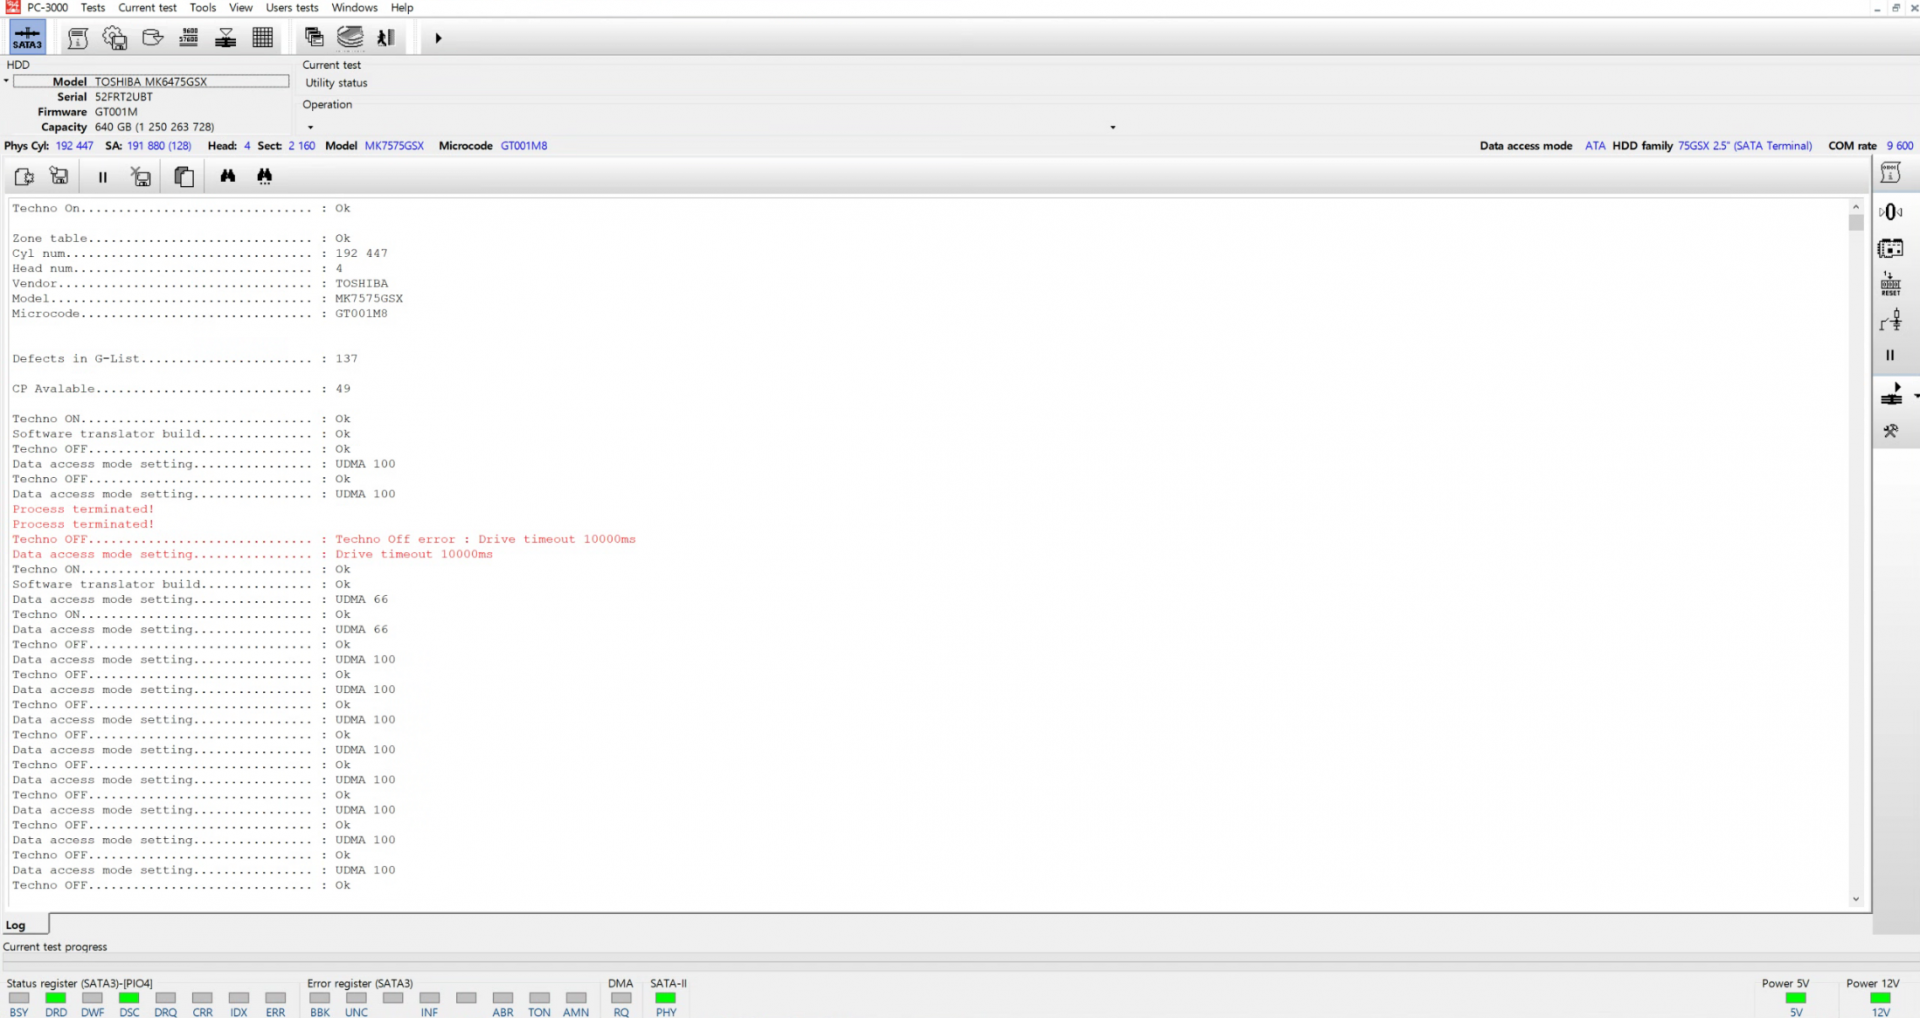Viewport: 1920px width, 1018px height.
Task: Open the Users tests menu
Action: click(x=292, y=8)
